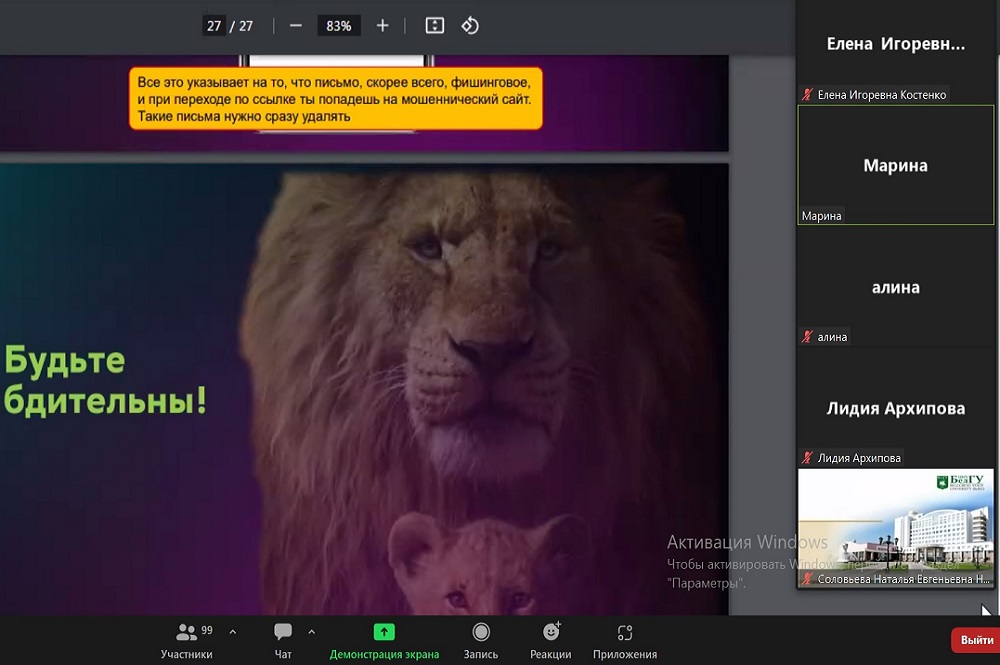Image resolution: width=1000 pixels, height=665 pixels.
Task: Open the Реакции reactions menu
Action: pyautogui.click(x=550, y=640)
